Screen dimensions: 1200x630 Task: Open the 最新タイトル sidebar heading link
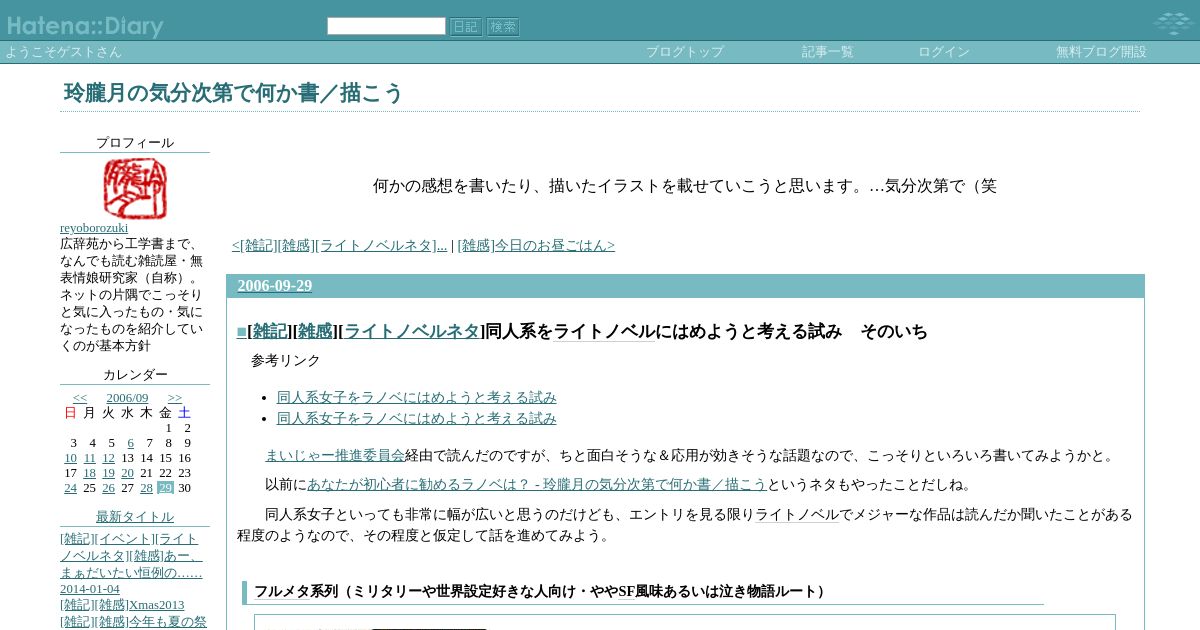[135, 517]
